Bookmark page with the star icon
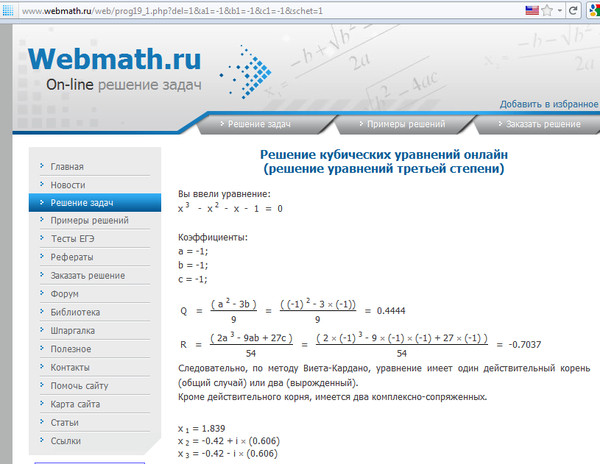 [547, 10]
